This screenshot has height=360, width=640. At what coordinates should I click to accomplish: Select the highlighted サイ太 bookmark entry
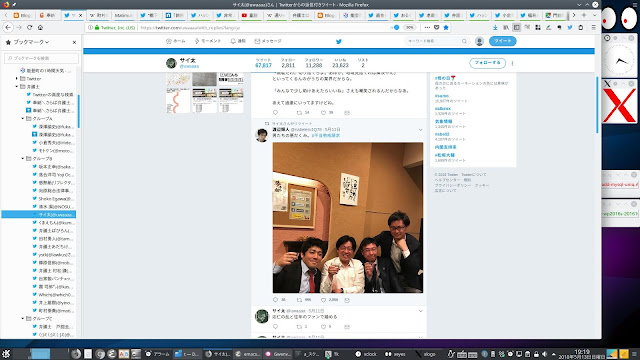click(39, 214)
